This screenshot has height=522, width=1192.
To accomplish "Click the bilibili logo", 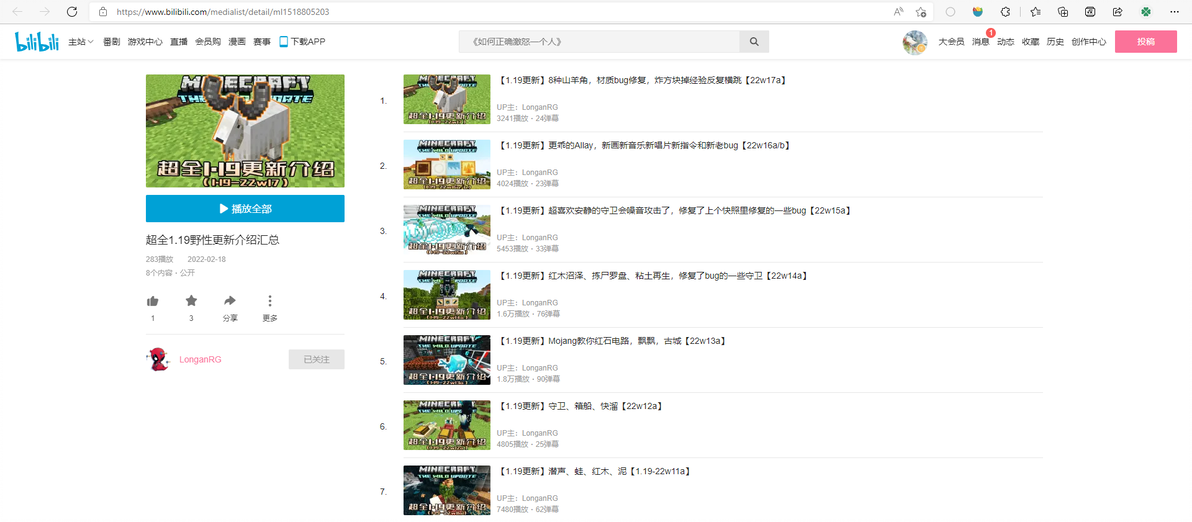I will (x=37, y=42).
